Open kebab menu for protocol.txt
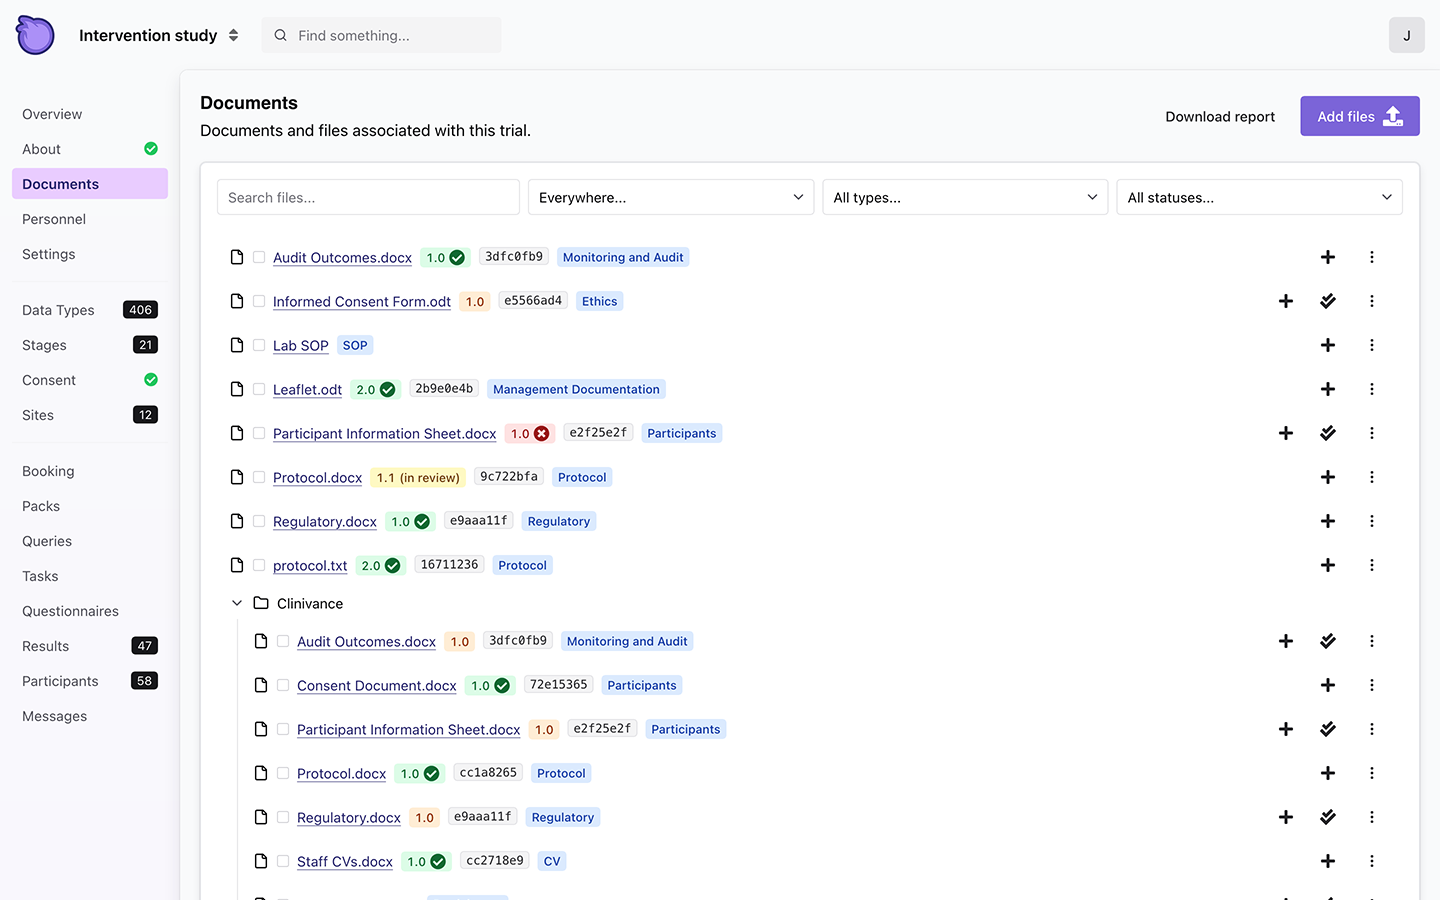 point(1372,565)
